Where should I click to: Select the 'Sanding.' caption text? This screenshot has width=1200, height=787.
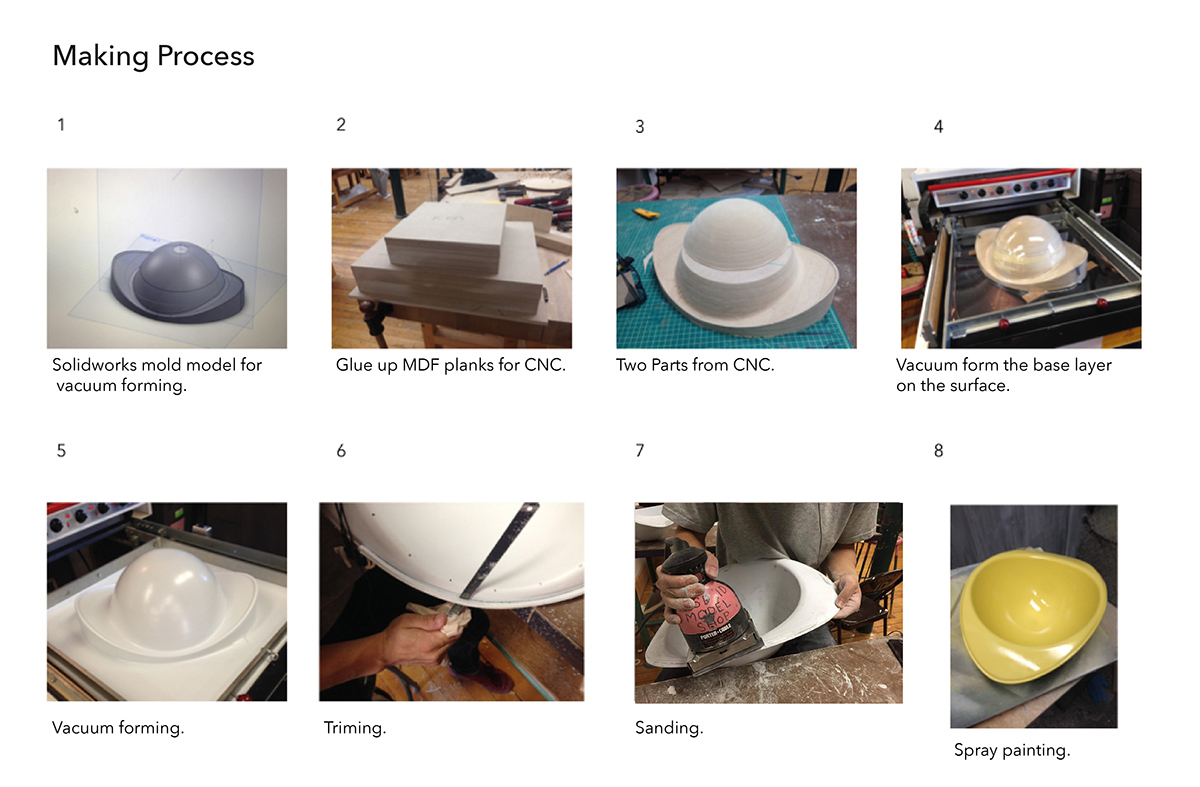(x=669, y=728)
